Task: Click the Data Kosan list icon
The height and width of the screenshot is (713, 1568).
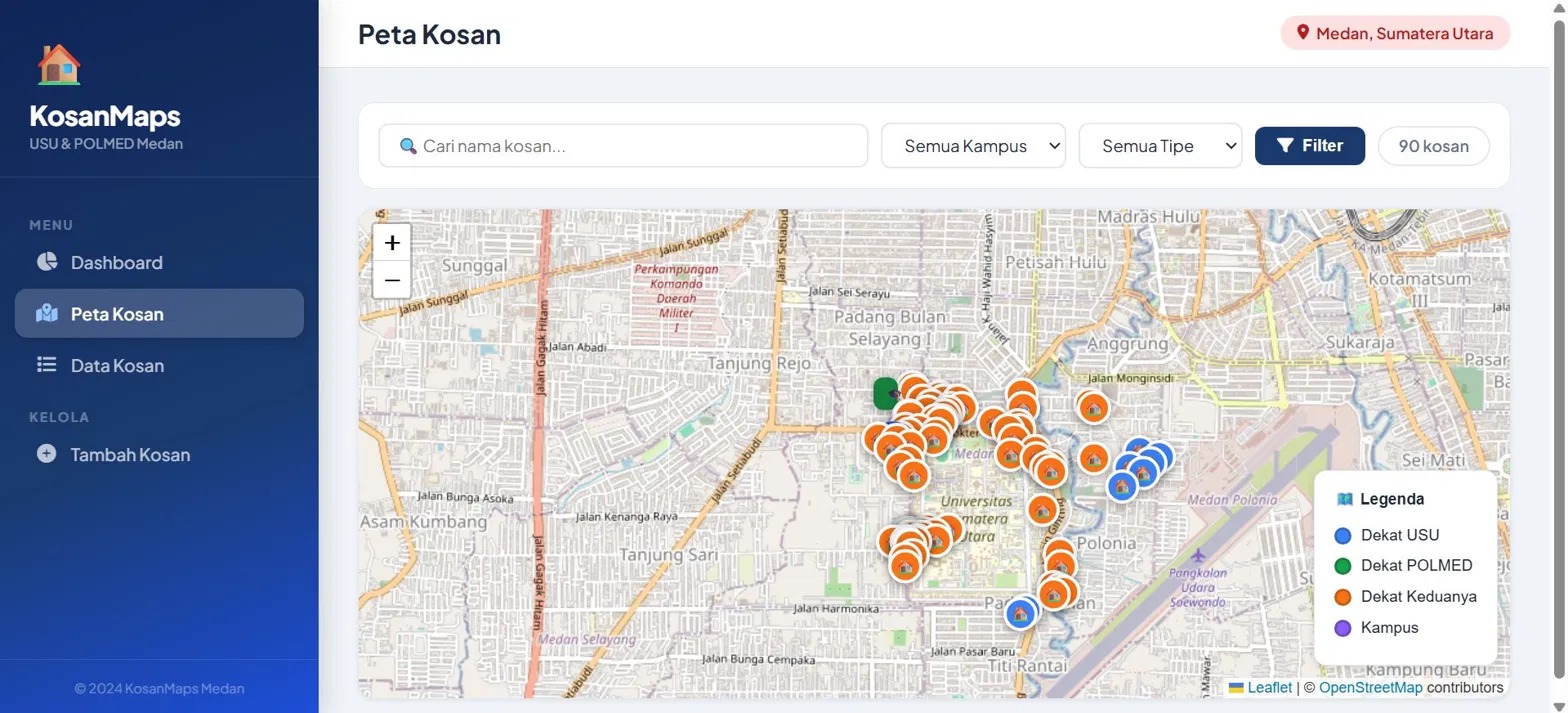Action: pos(46,365)
